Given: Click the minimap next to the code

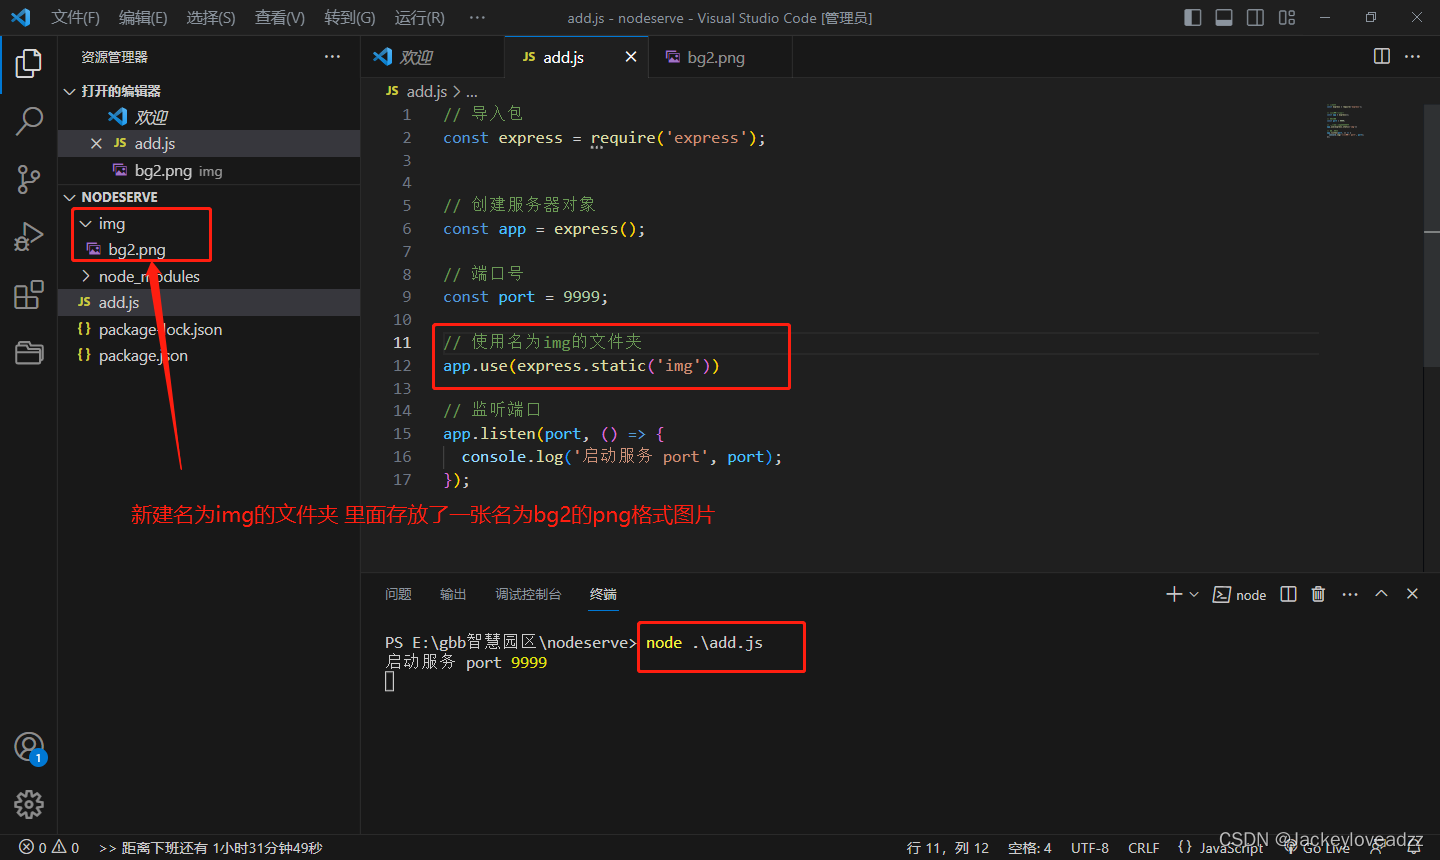Looking at the screenshot, I should pyautogui.click(x=1345, y=120).
